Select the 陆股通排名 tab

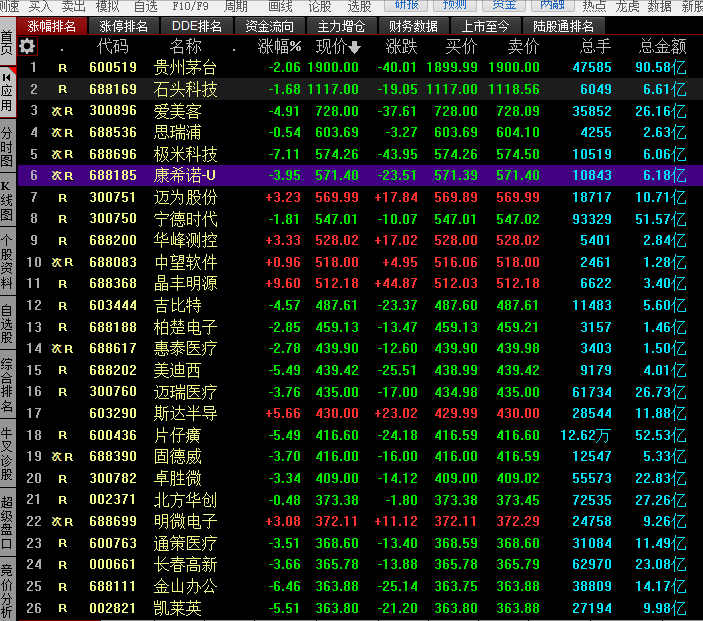[x=563, y=26]
